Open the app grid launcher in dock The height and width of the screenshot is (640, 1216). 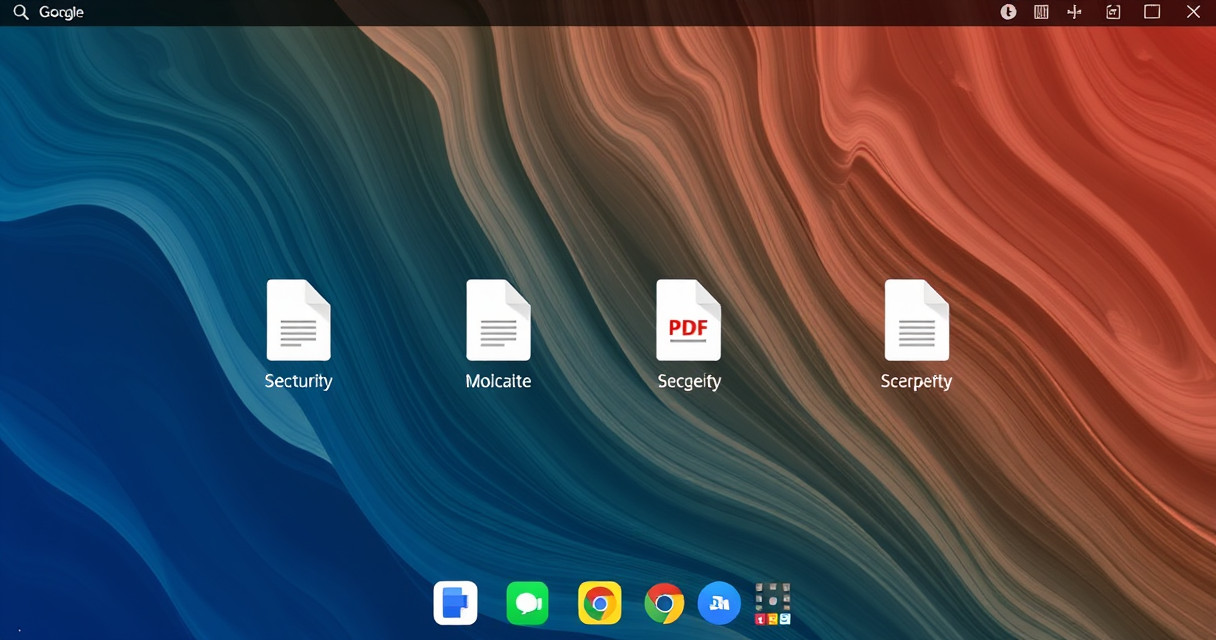[773, 603]
